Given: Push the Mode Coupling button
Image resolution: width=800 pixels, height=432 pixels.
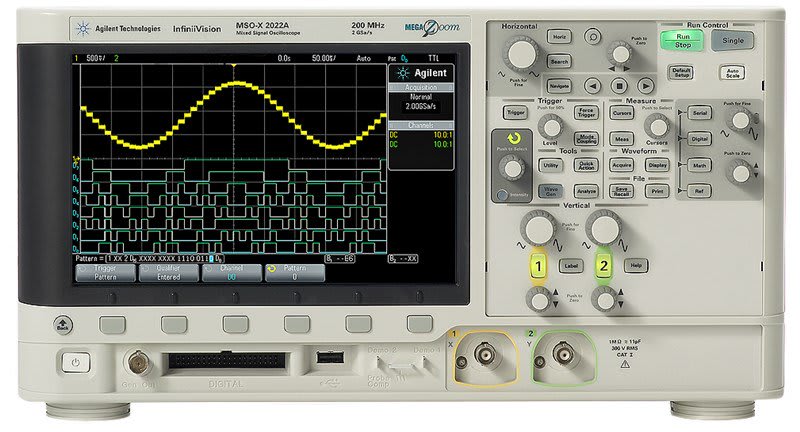Looking at the screenshot, I should tap(586, 139).
